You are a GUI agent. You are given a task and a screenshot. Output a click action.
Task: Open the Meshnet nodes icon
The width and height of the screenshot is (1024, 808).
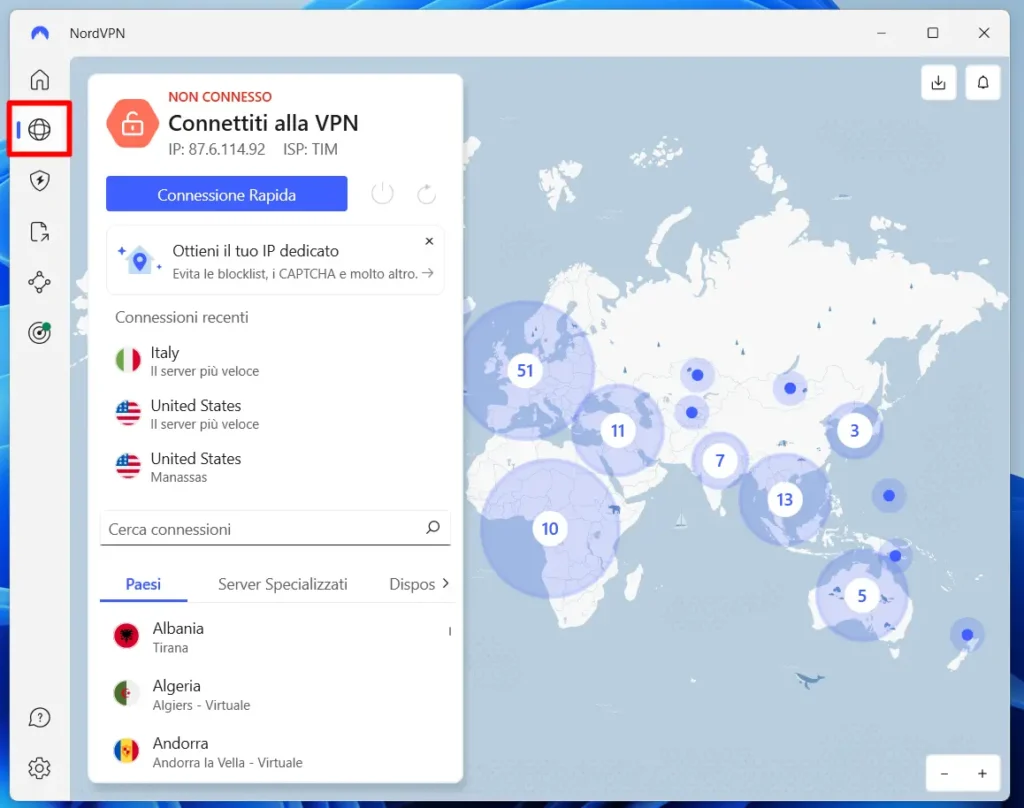pos(40,282)
